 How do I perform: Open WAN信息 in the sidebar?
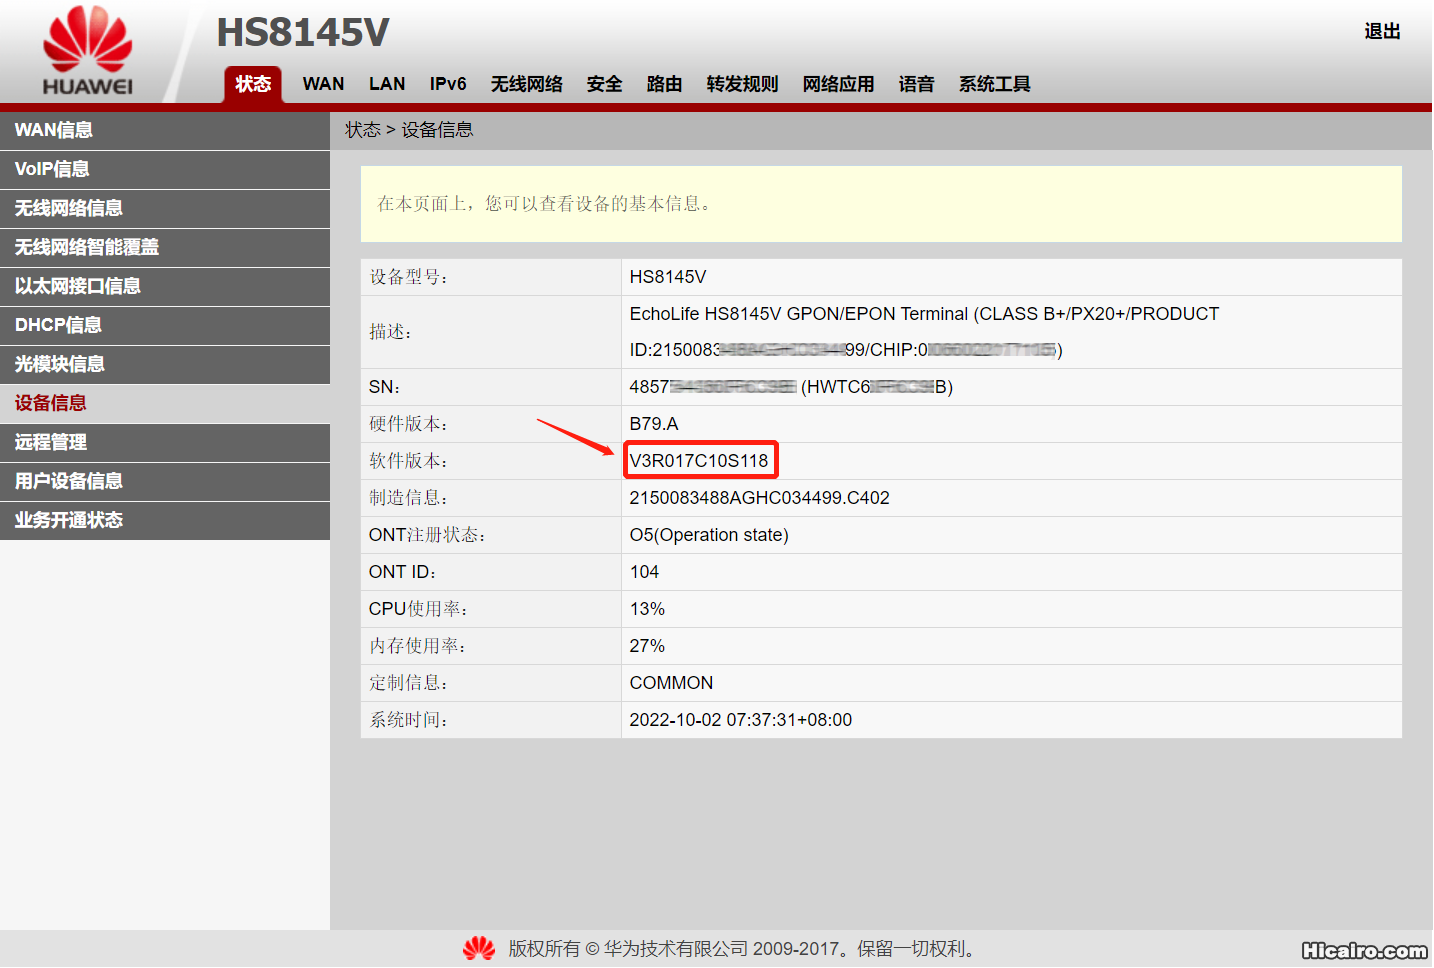click(x=165, y=130)
